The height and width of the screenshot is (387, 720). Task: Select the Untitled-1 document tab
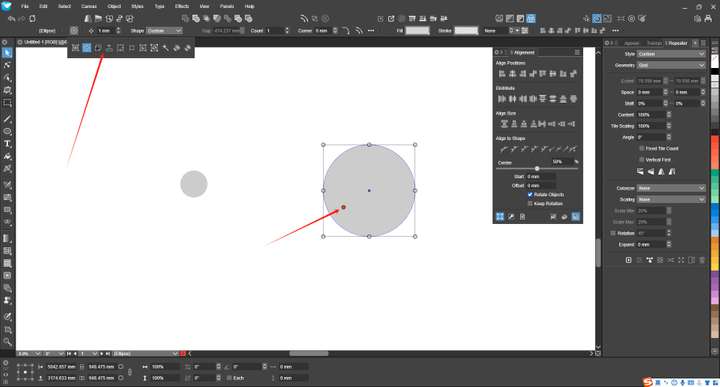point(42,42)
